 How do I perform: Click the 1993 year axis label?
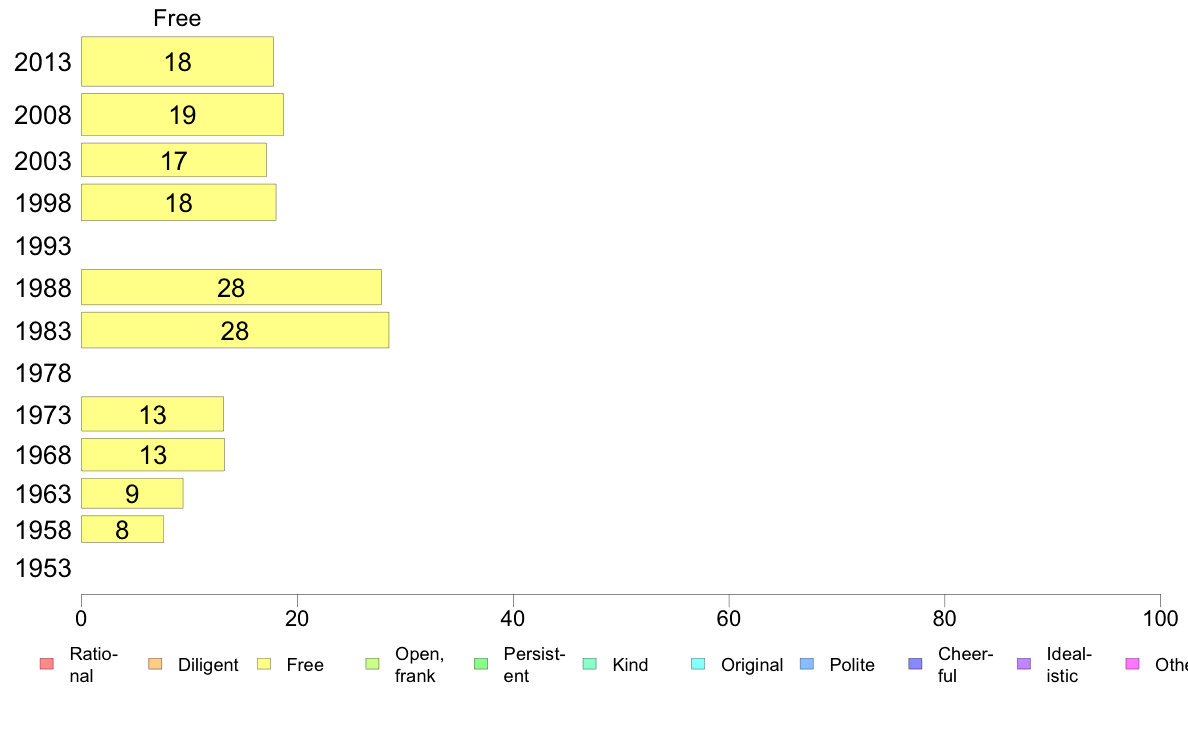43,246
